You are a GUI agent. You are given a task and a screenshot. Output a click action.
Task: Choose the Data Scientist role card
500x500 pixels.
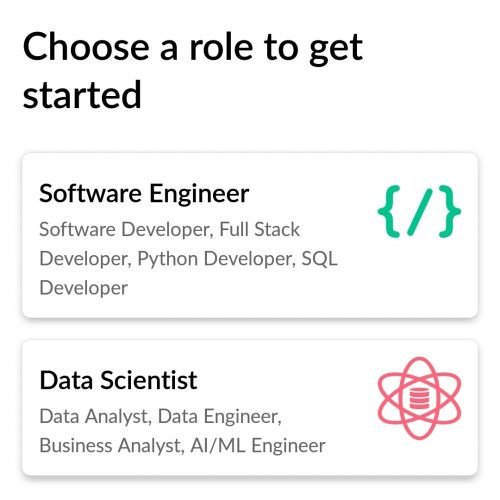(250, 407)
